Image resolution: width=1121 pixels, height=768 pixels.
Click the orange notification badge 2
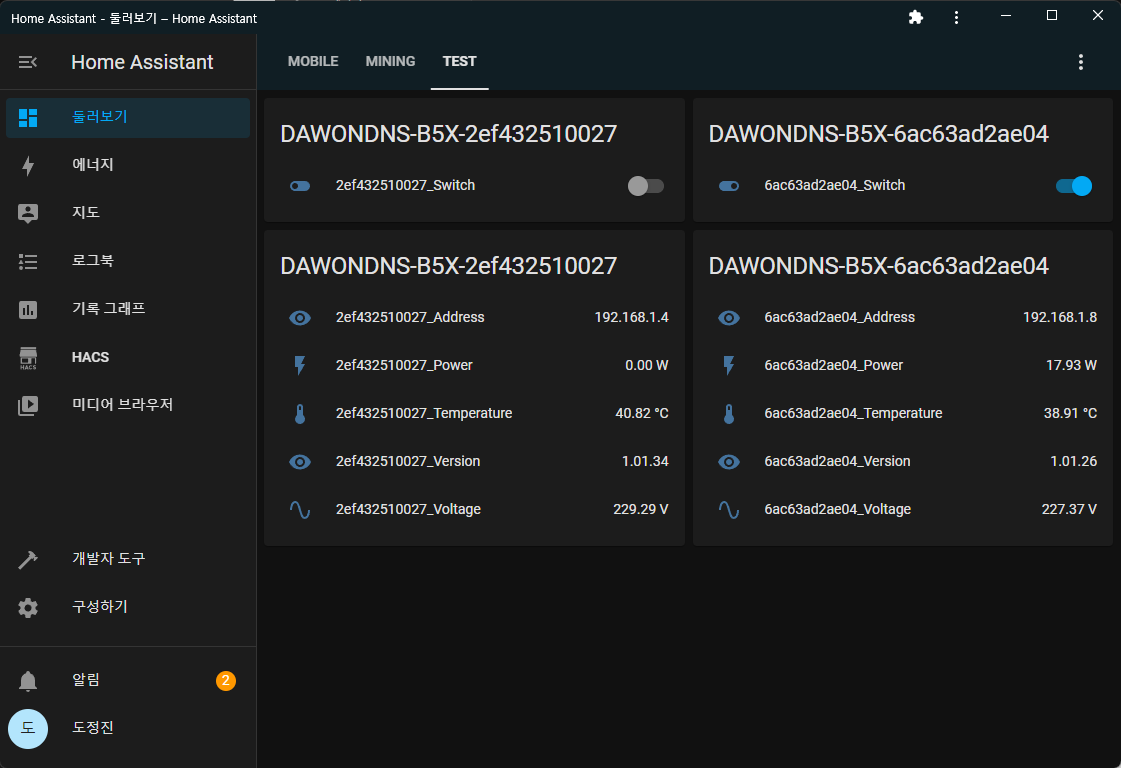pyautogui.click(x=226, y=681)
